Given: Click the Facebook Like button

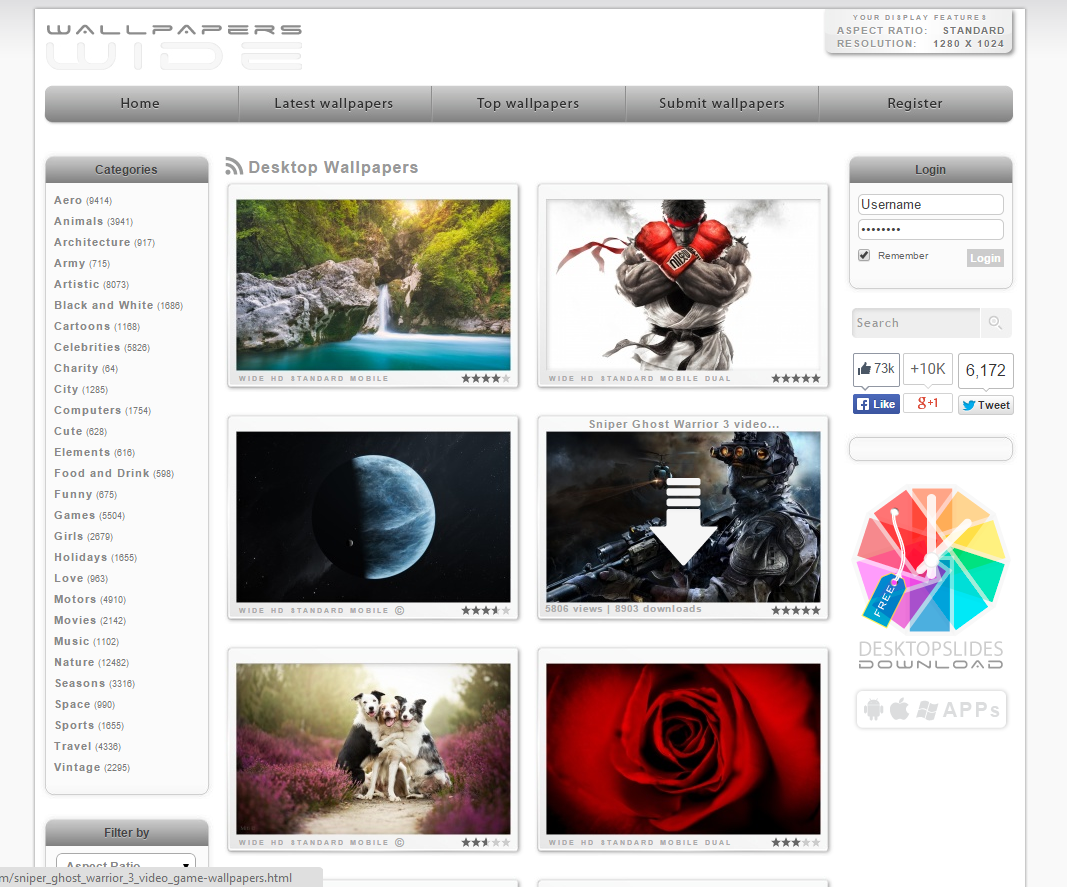Looking at the screenshot, I should pyautogui.click(x=876, y=405).
